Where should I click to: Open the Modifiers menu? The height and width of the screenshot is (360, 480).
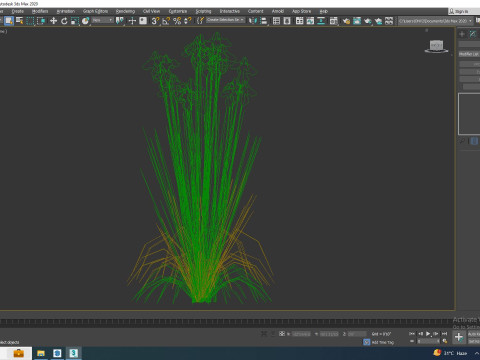click(x=40, y=11)
